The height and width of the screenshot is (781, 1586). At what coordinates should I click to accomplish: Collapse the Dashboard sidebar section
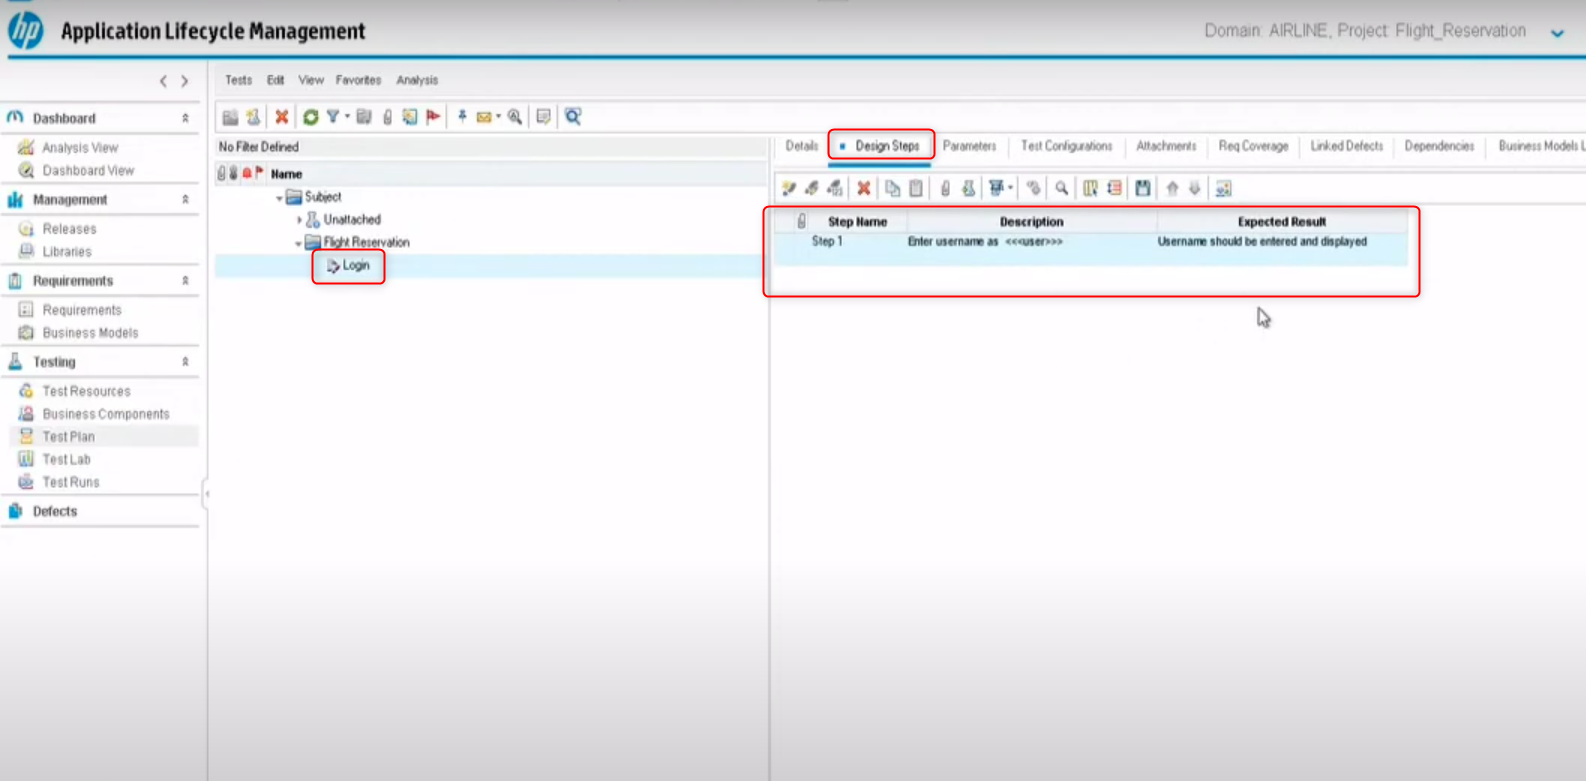point(185,118)
